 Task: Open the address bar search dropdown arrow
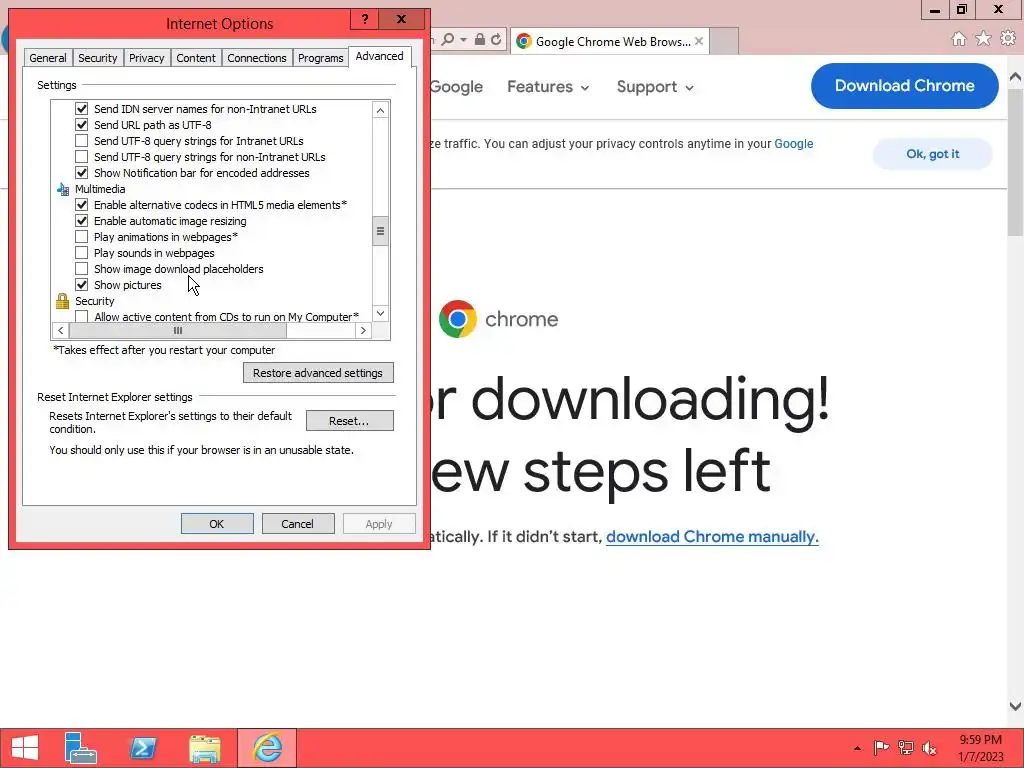(x=463, y=40)
